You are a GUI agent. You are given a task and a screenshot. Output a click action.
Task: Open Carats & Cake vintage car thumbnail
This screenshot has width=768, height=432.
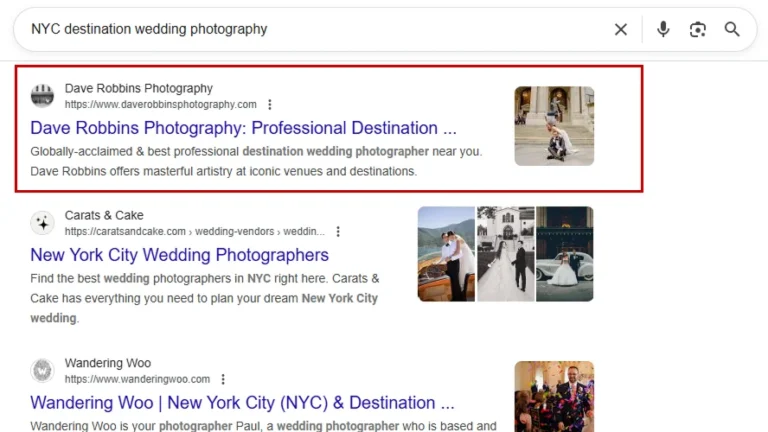565,254
